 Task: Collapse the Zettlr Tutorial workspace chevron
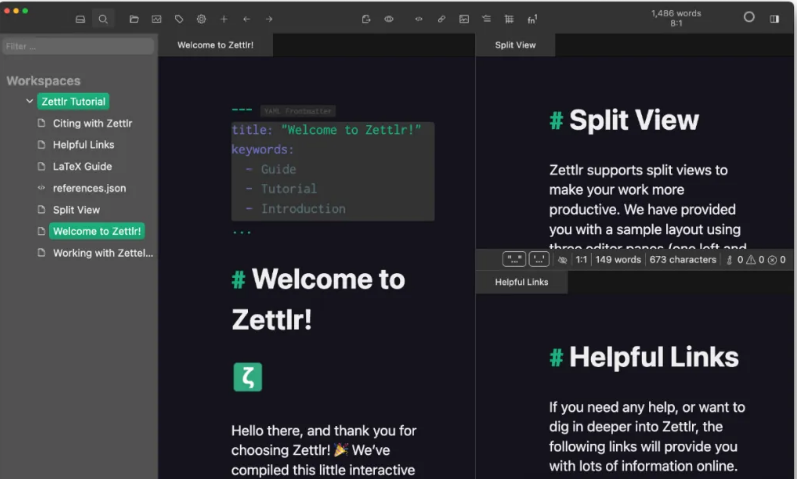(x=30, y=101)
